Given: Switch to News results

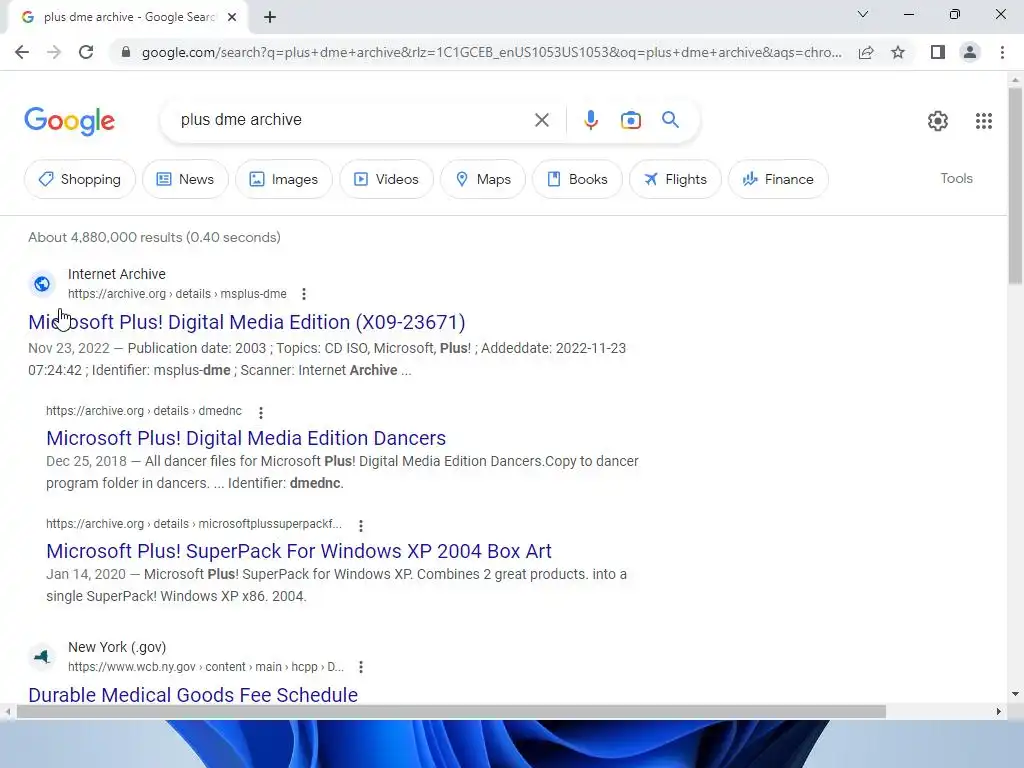Looking at the screenshot, I should point(185,179).
